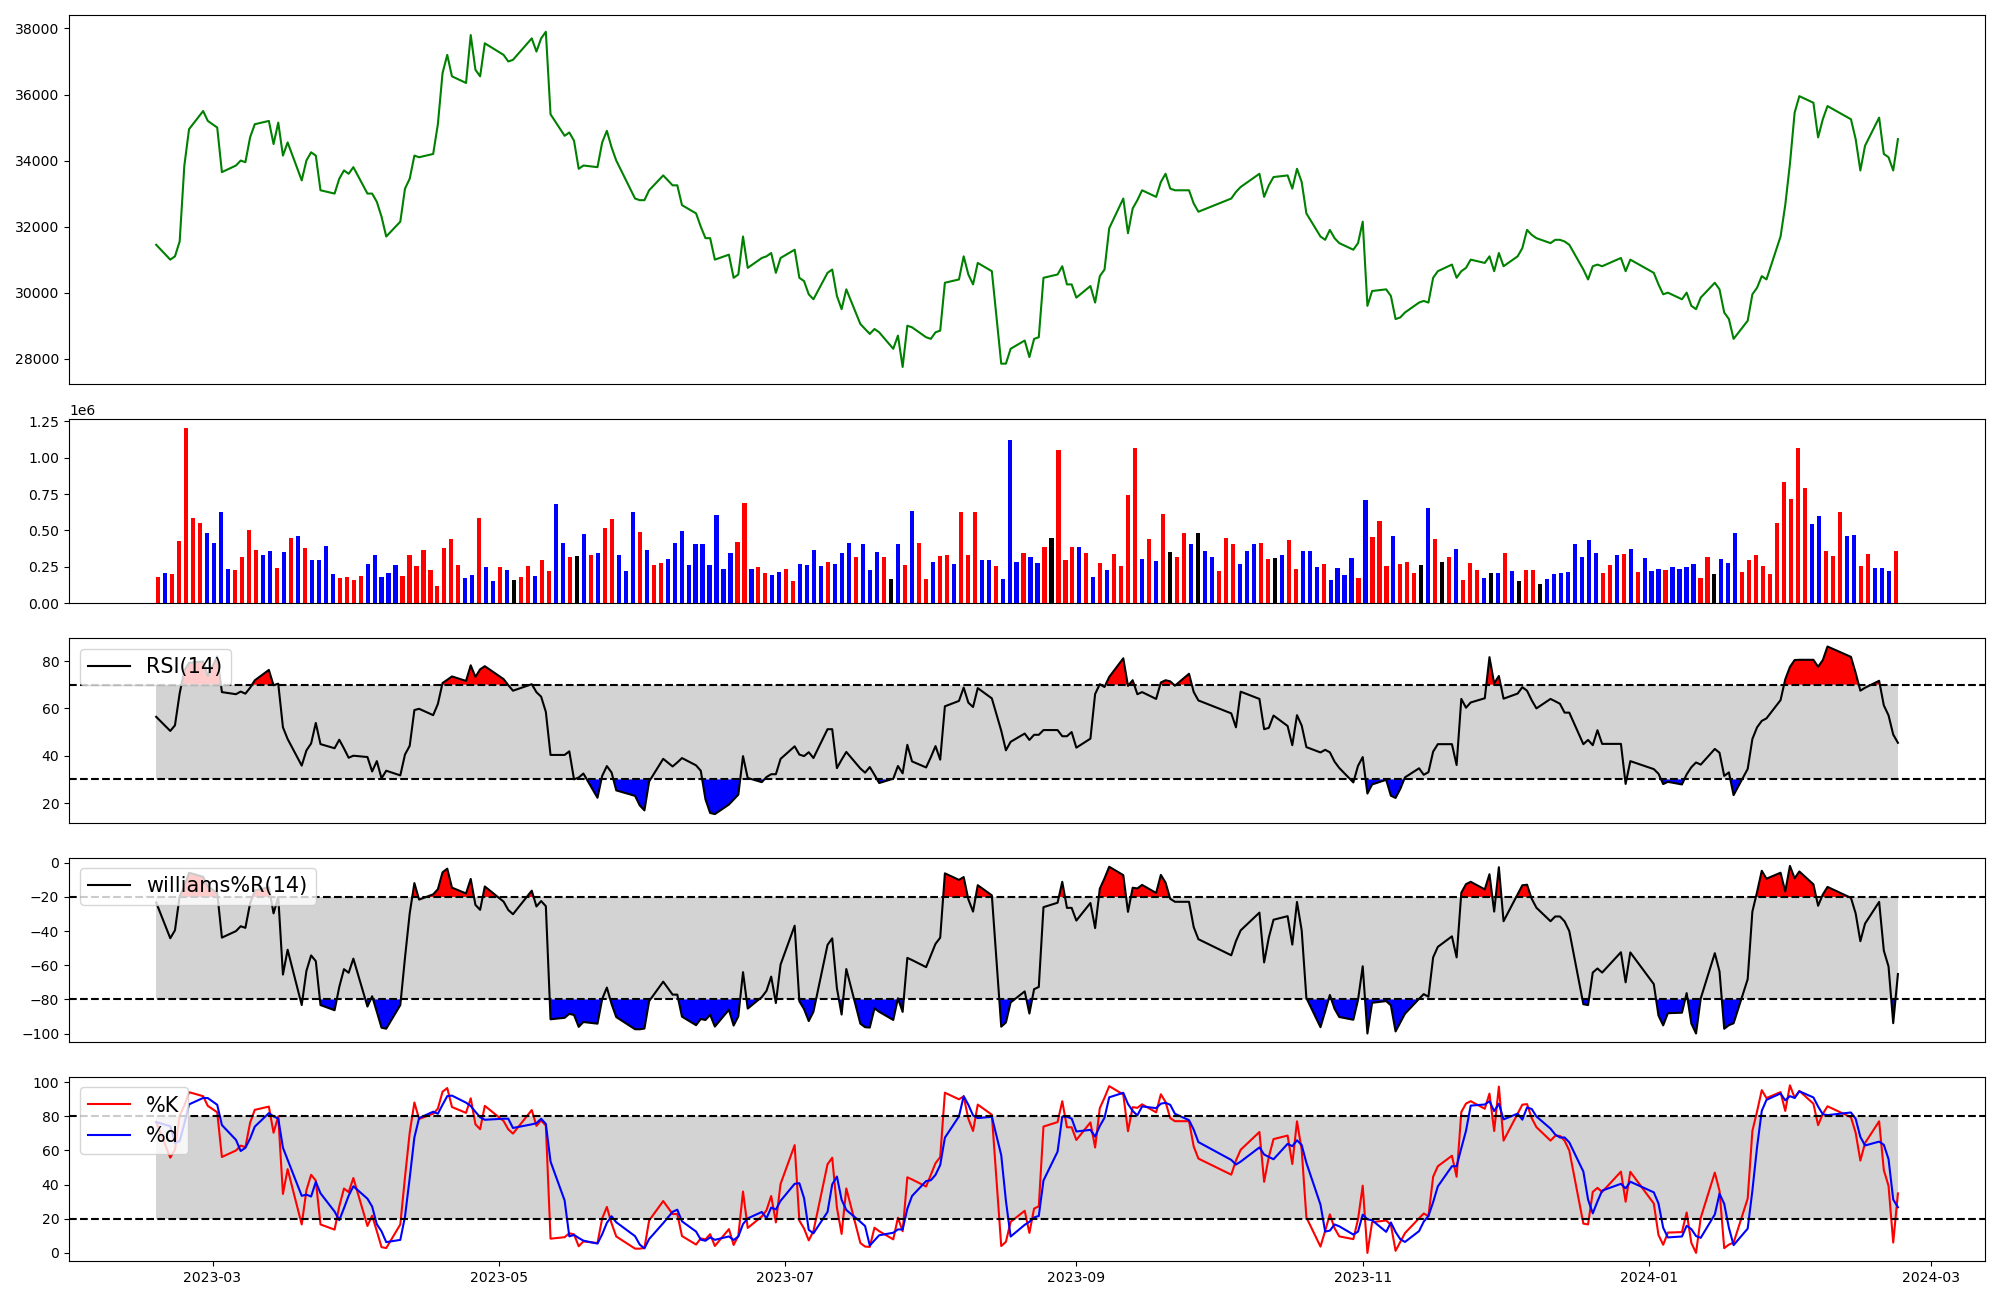Screen dimensions: 2000x1300
Task: Click the 2024-01 x-axis date label
Action: 1649,1277
